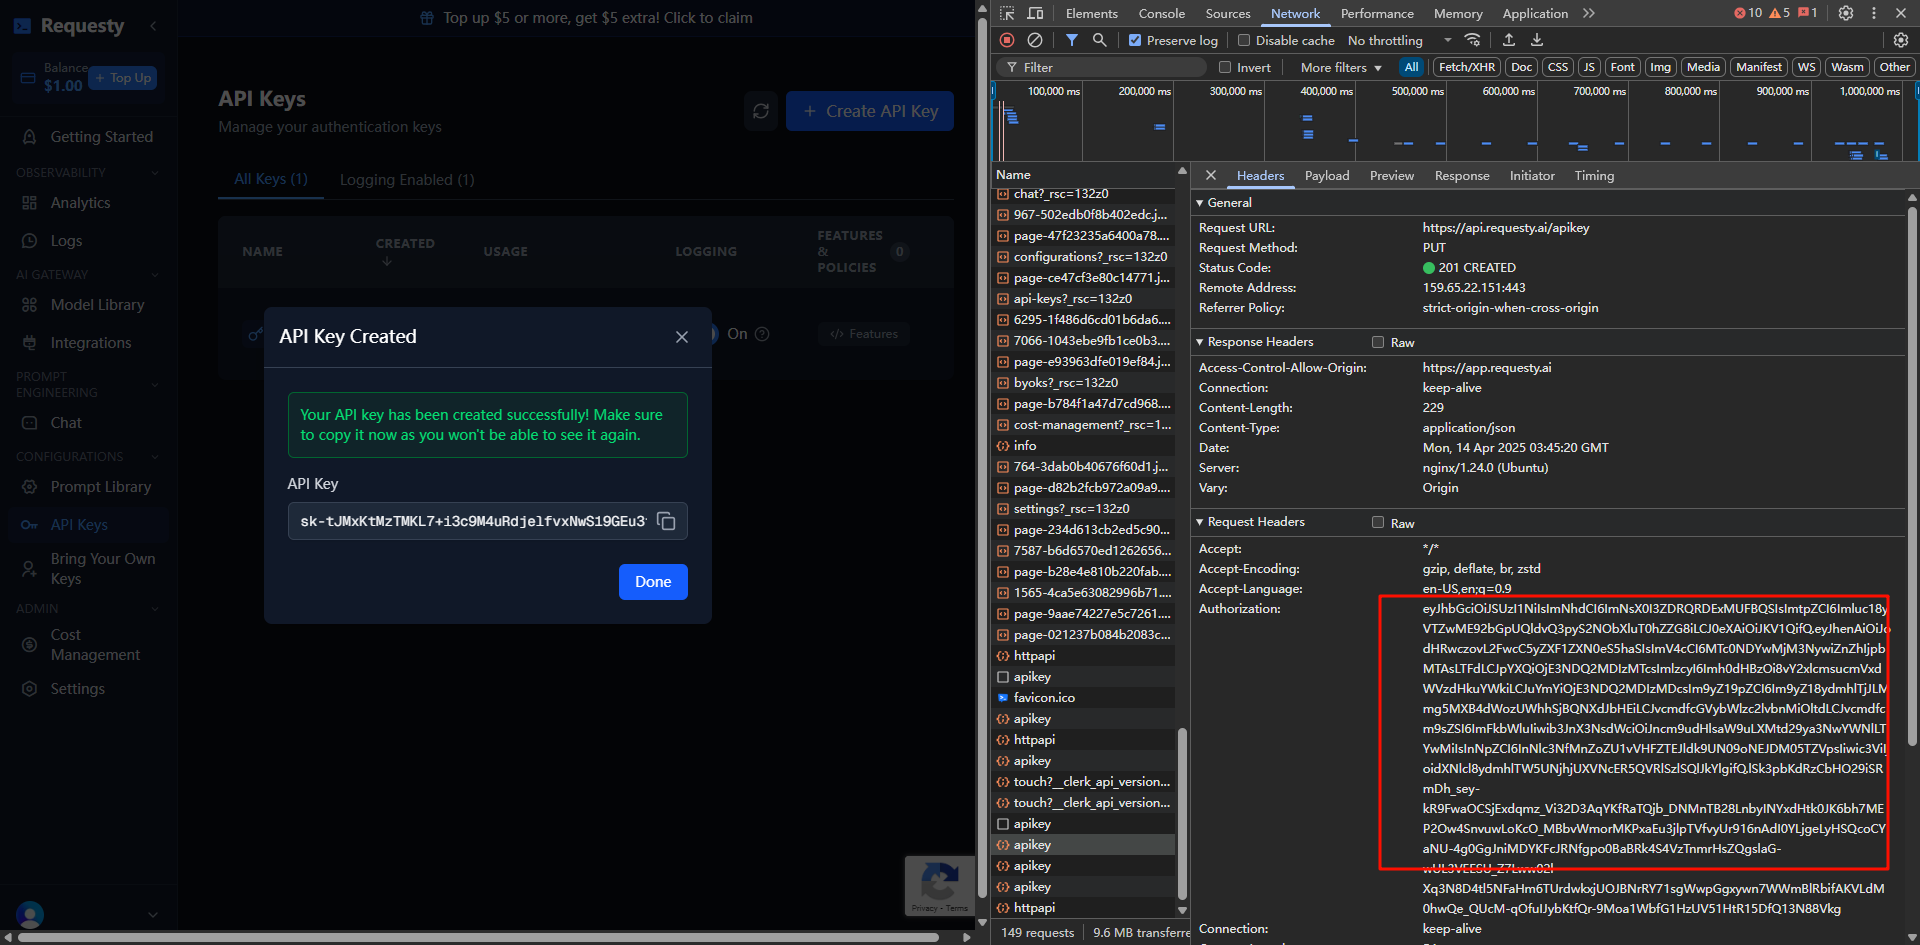Screen dimensions: 1920x945
Task: Select the All filter type
Action: coord(1411,67)
